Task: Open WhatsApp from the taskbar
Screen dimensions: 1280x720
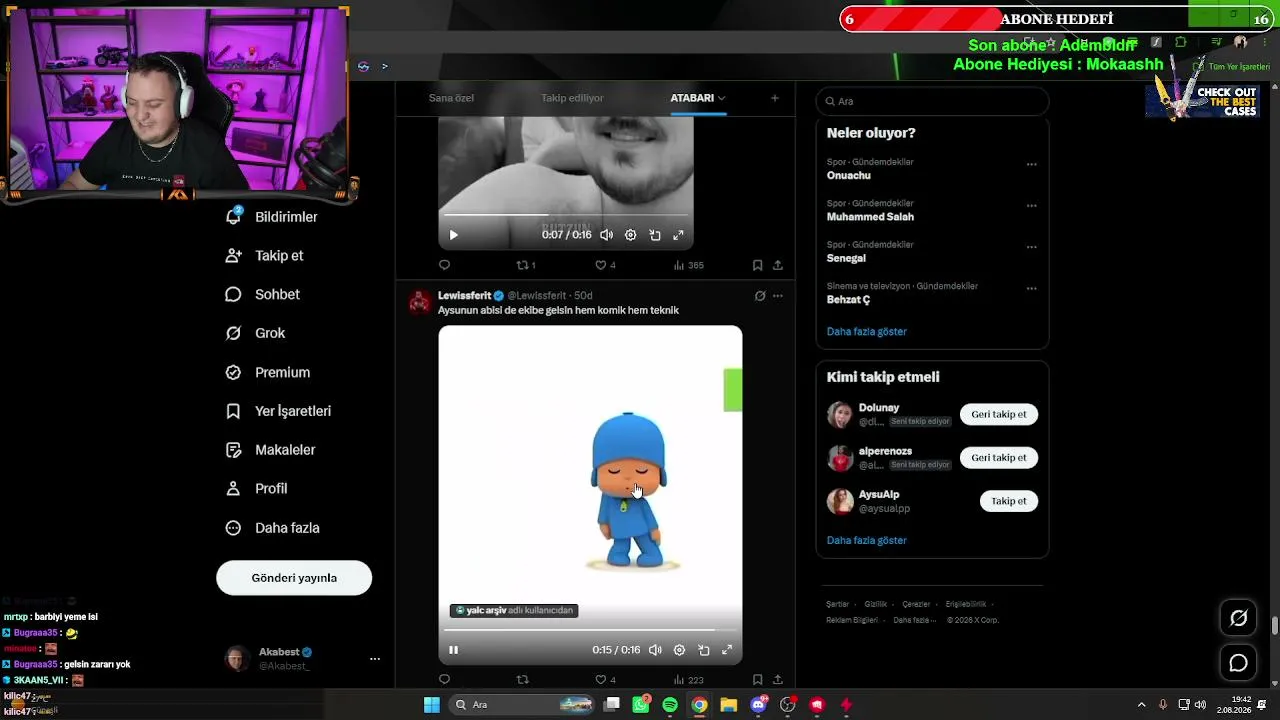Action: [641, 705]
